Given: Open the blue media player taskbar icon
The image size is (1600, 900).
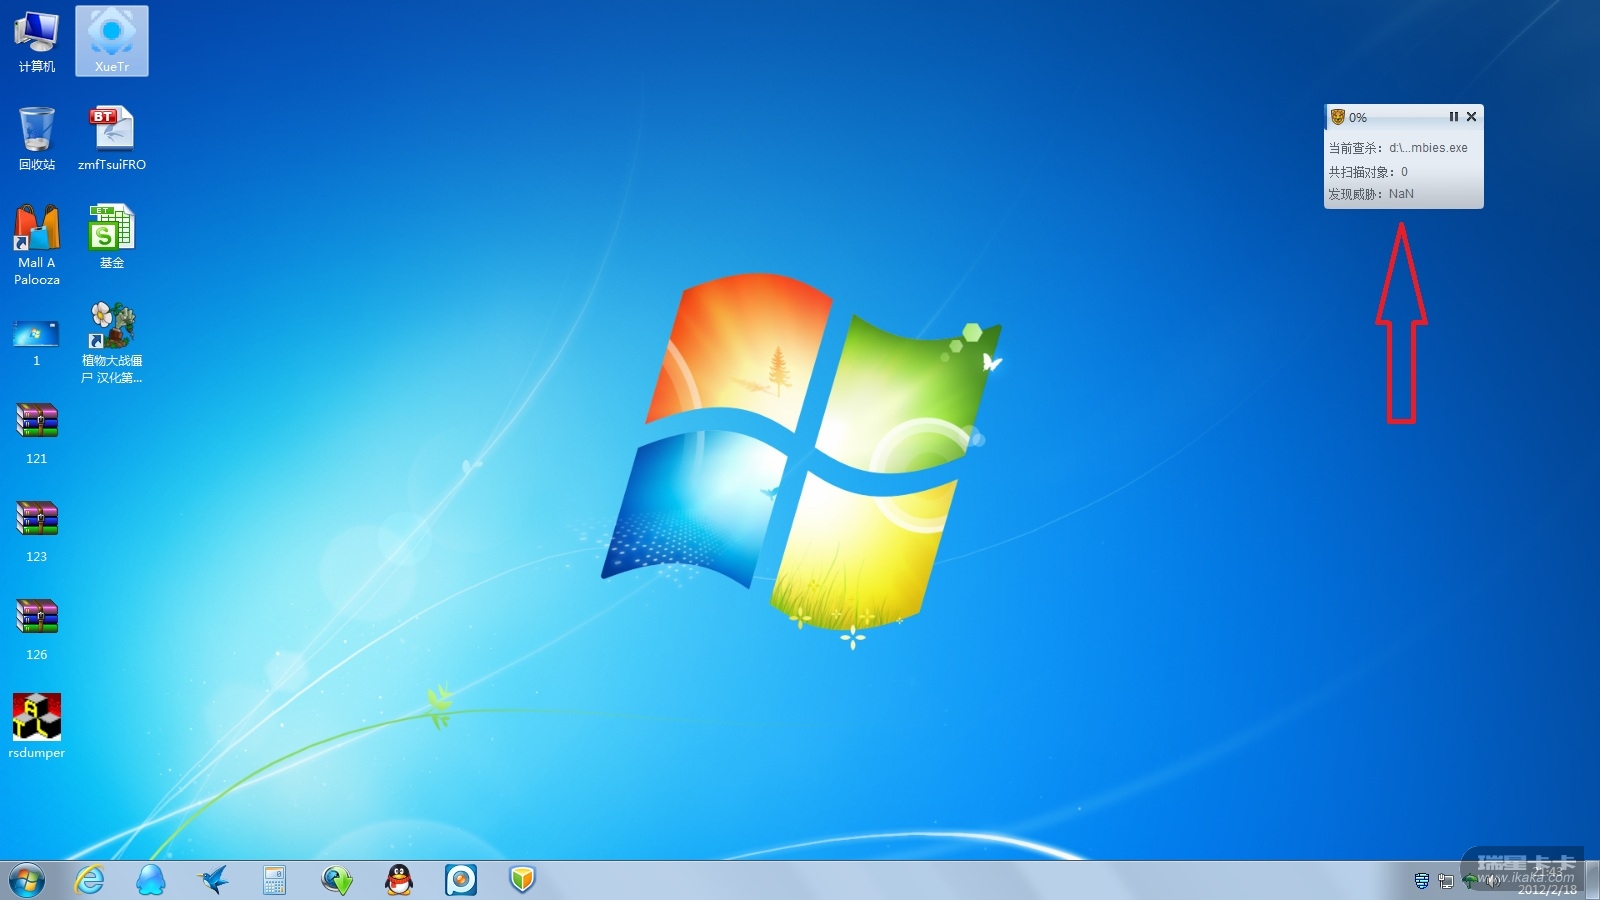Looking at the screenshot, I should 461,880.
